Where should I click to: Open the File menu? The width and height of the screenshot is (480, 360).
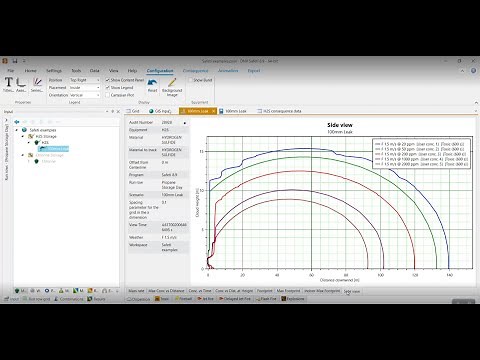11,71
